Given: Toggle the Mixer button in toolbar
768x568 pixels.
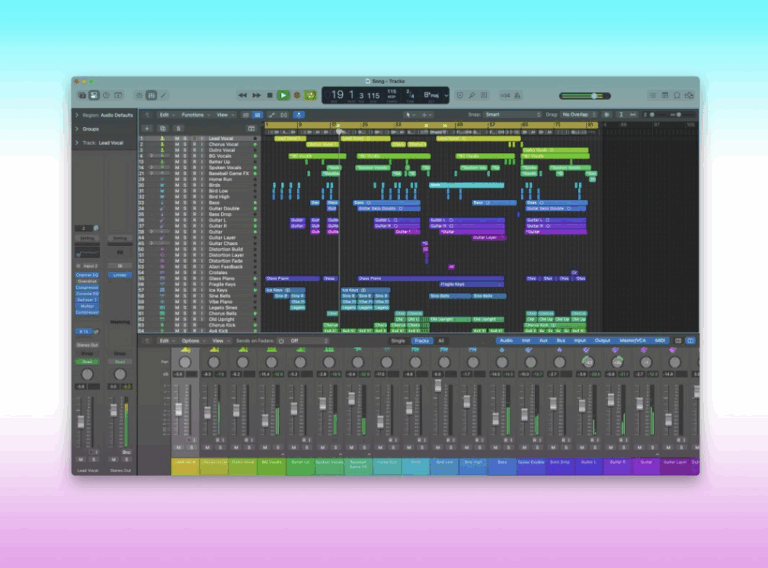Looking at the screenshot, I should 151,95.
